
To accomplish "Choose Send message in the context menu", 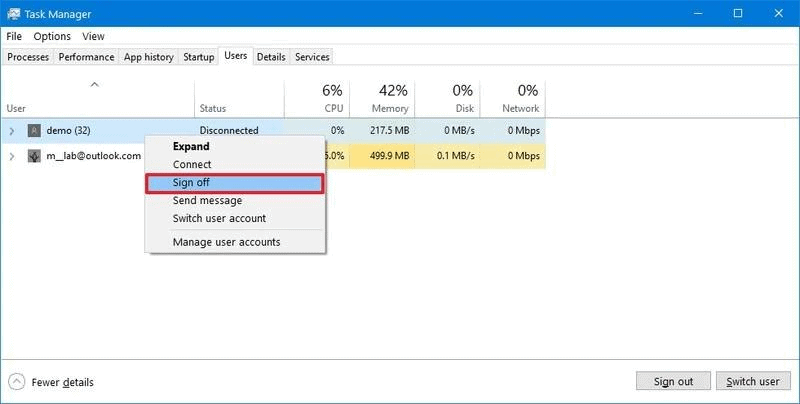I will (x=235, y=200).
